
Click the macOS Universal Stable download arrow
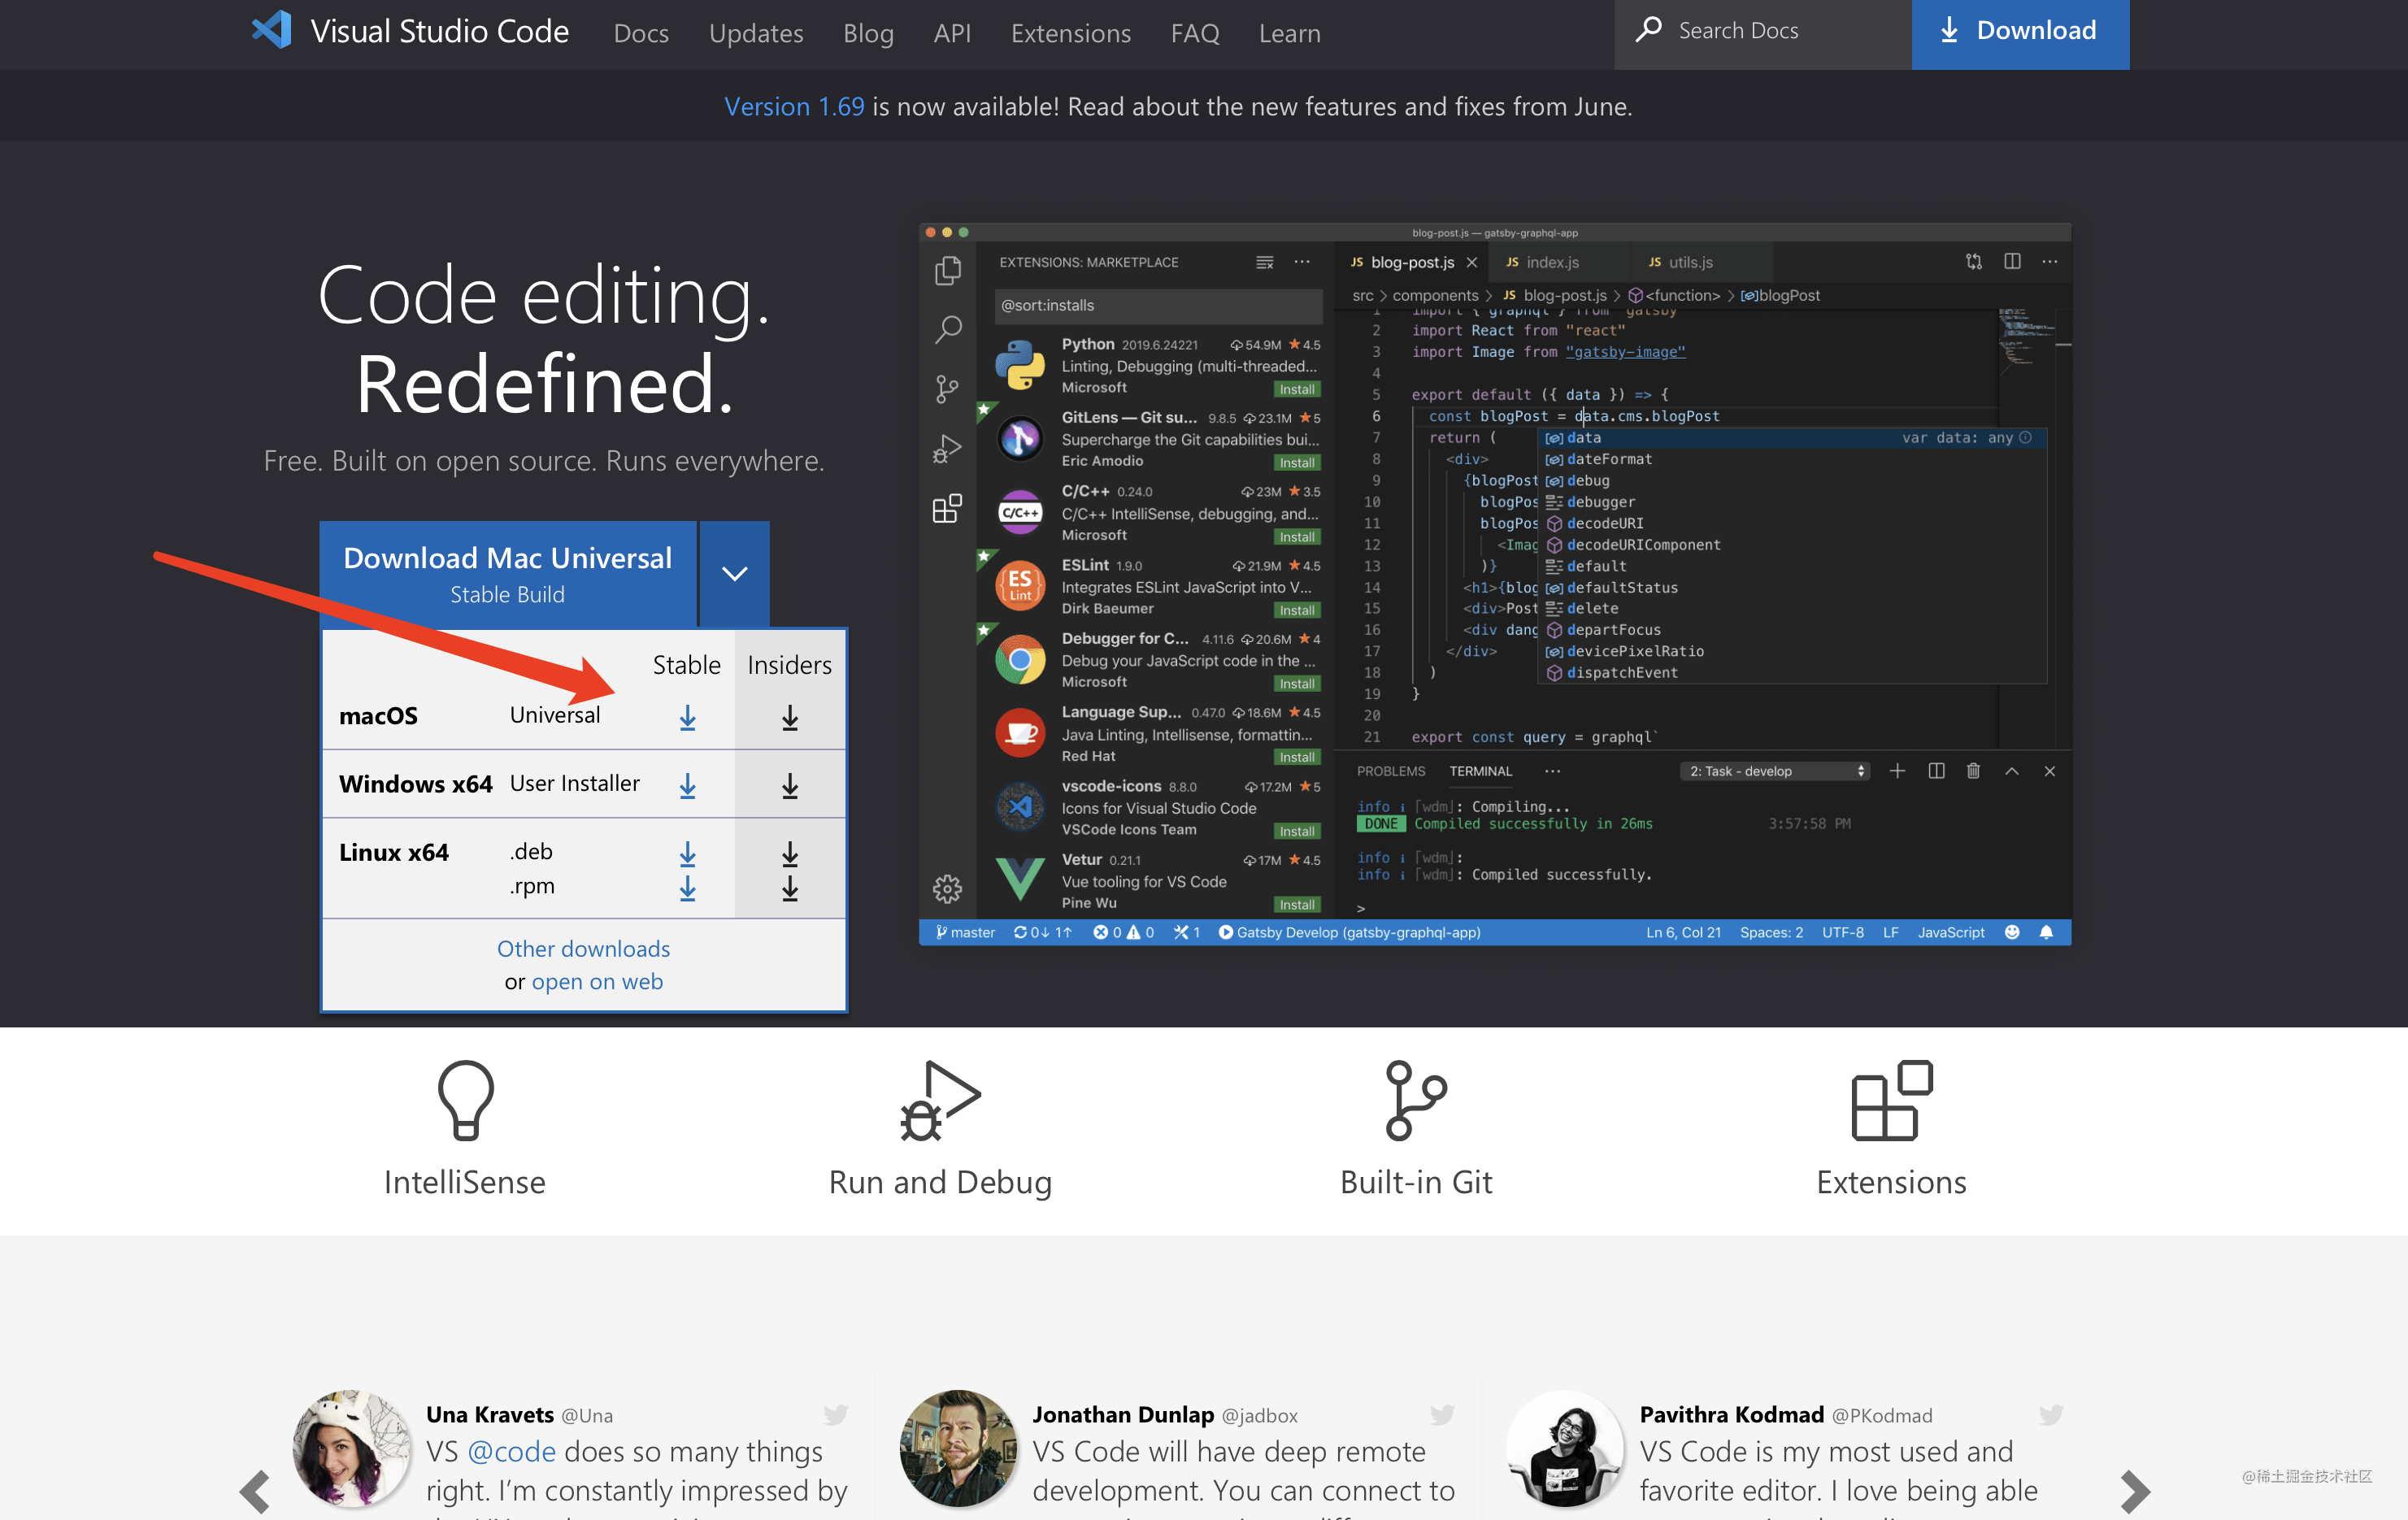[x=687, y=717]
